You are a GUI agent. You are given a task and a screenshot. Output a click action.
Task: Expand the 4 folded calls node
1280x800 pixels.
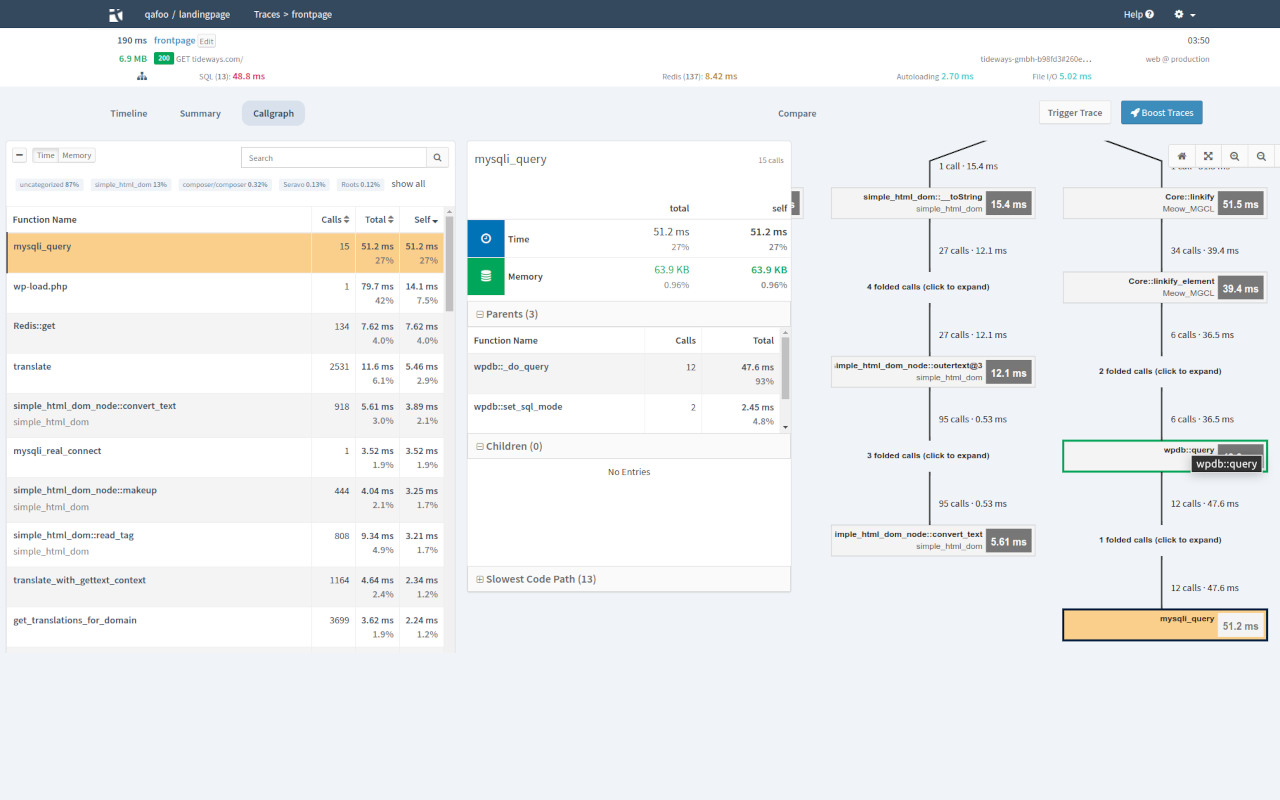pyautogui.click(x=928, y=287)
